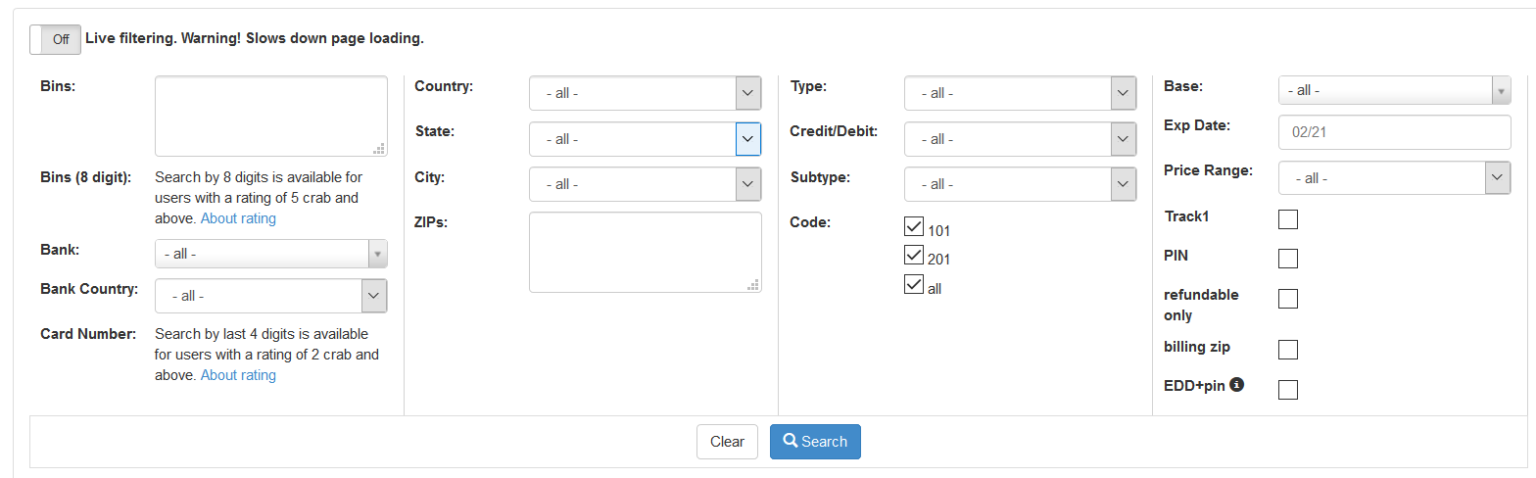The width and height of the screenshot is (1536, 478).
Task: Focus the Exp Date input field
Action: 1394,132
